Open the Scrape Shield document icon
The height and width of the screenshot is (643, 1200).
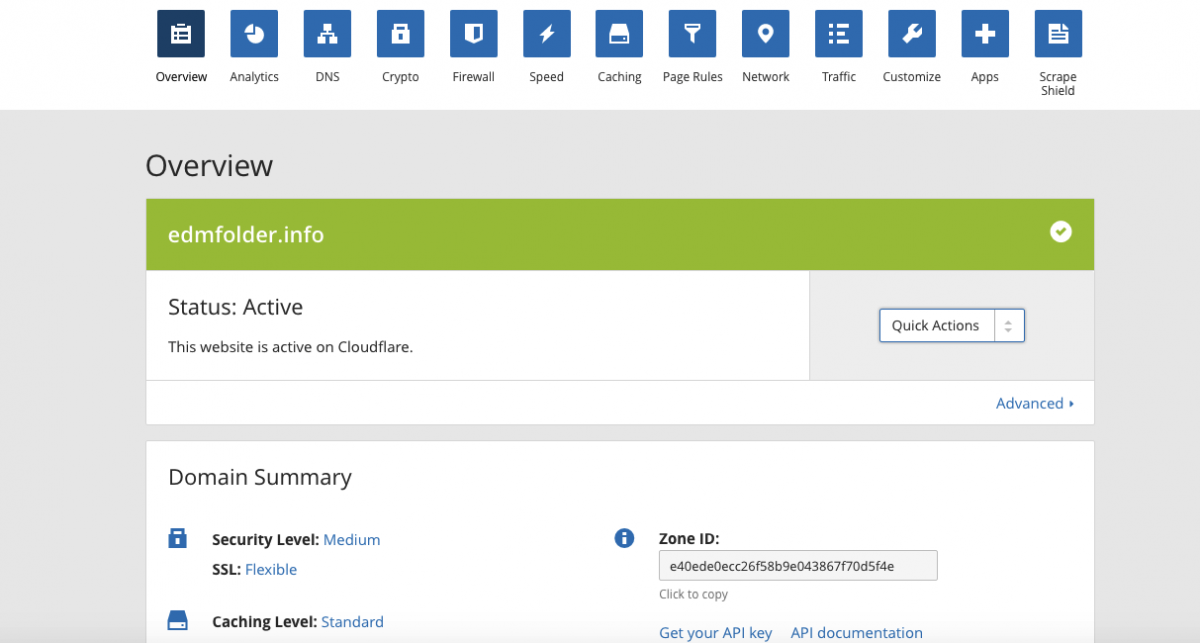tap(1058, 34)
